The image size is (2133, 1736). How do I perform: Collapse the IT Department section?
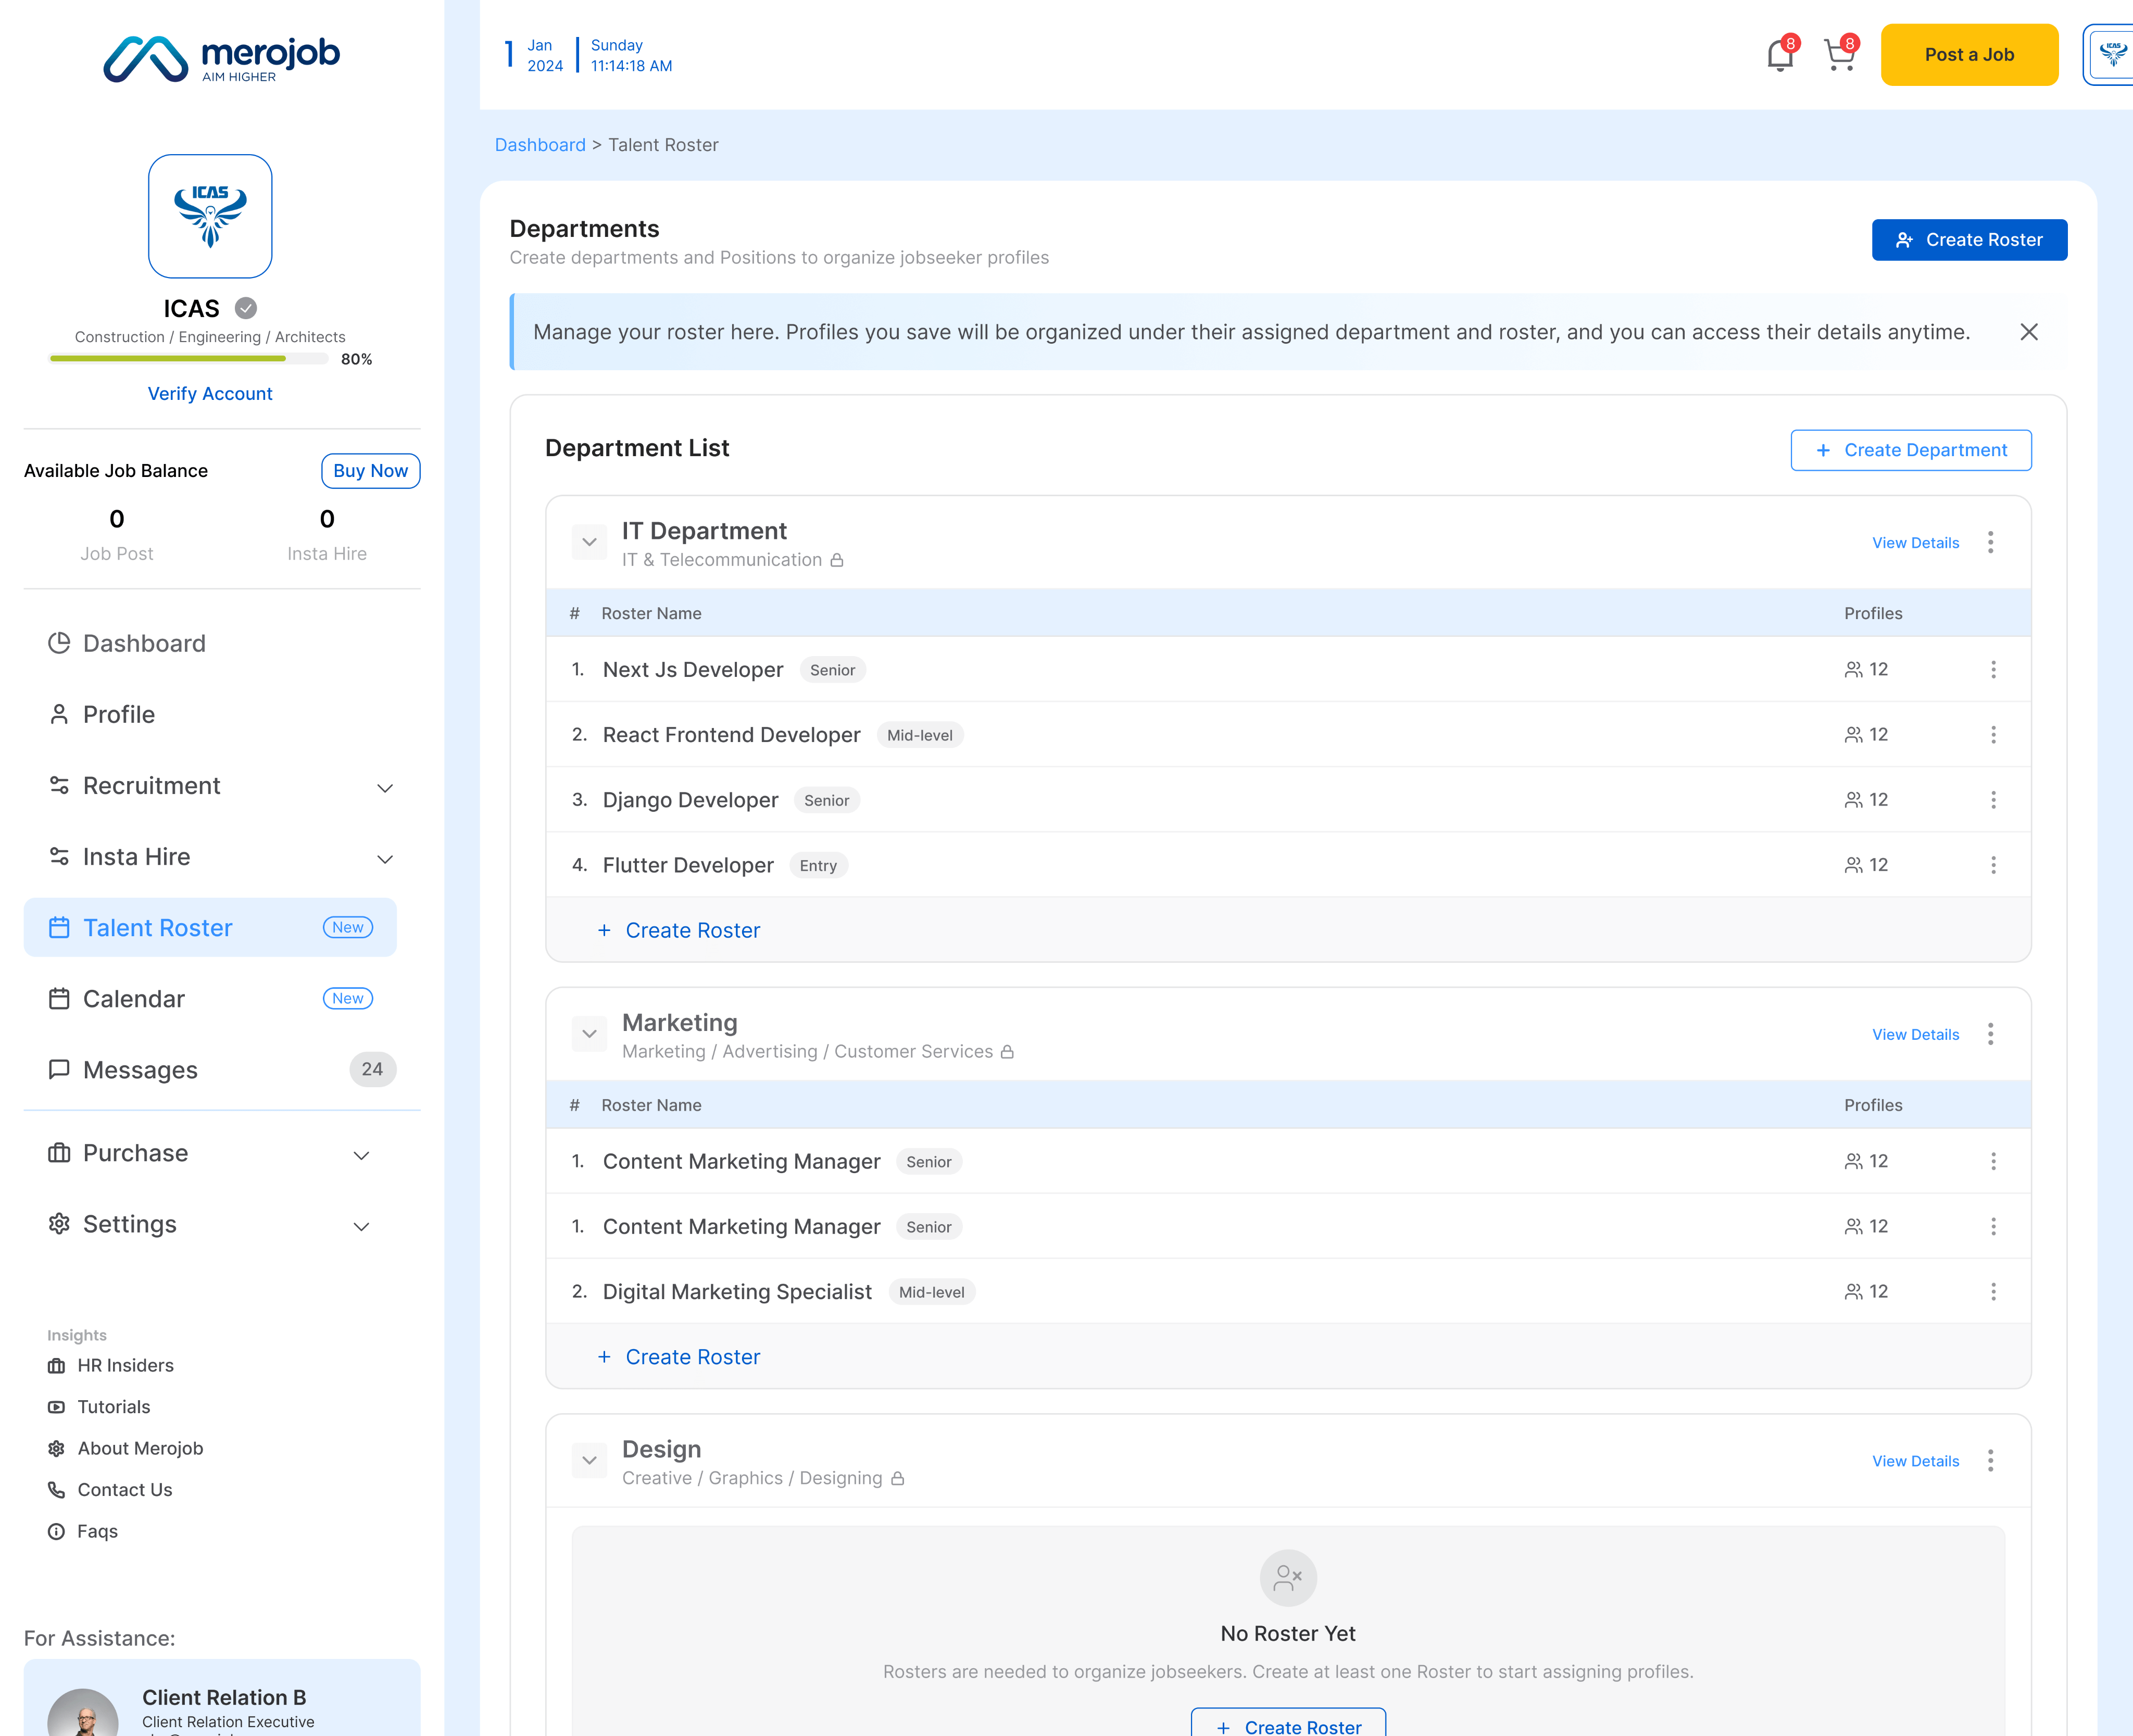coord(589,542)
